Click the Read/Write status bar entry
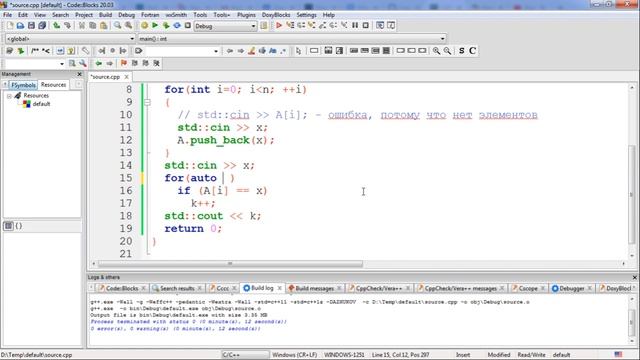 click(x=531, y=355)
